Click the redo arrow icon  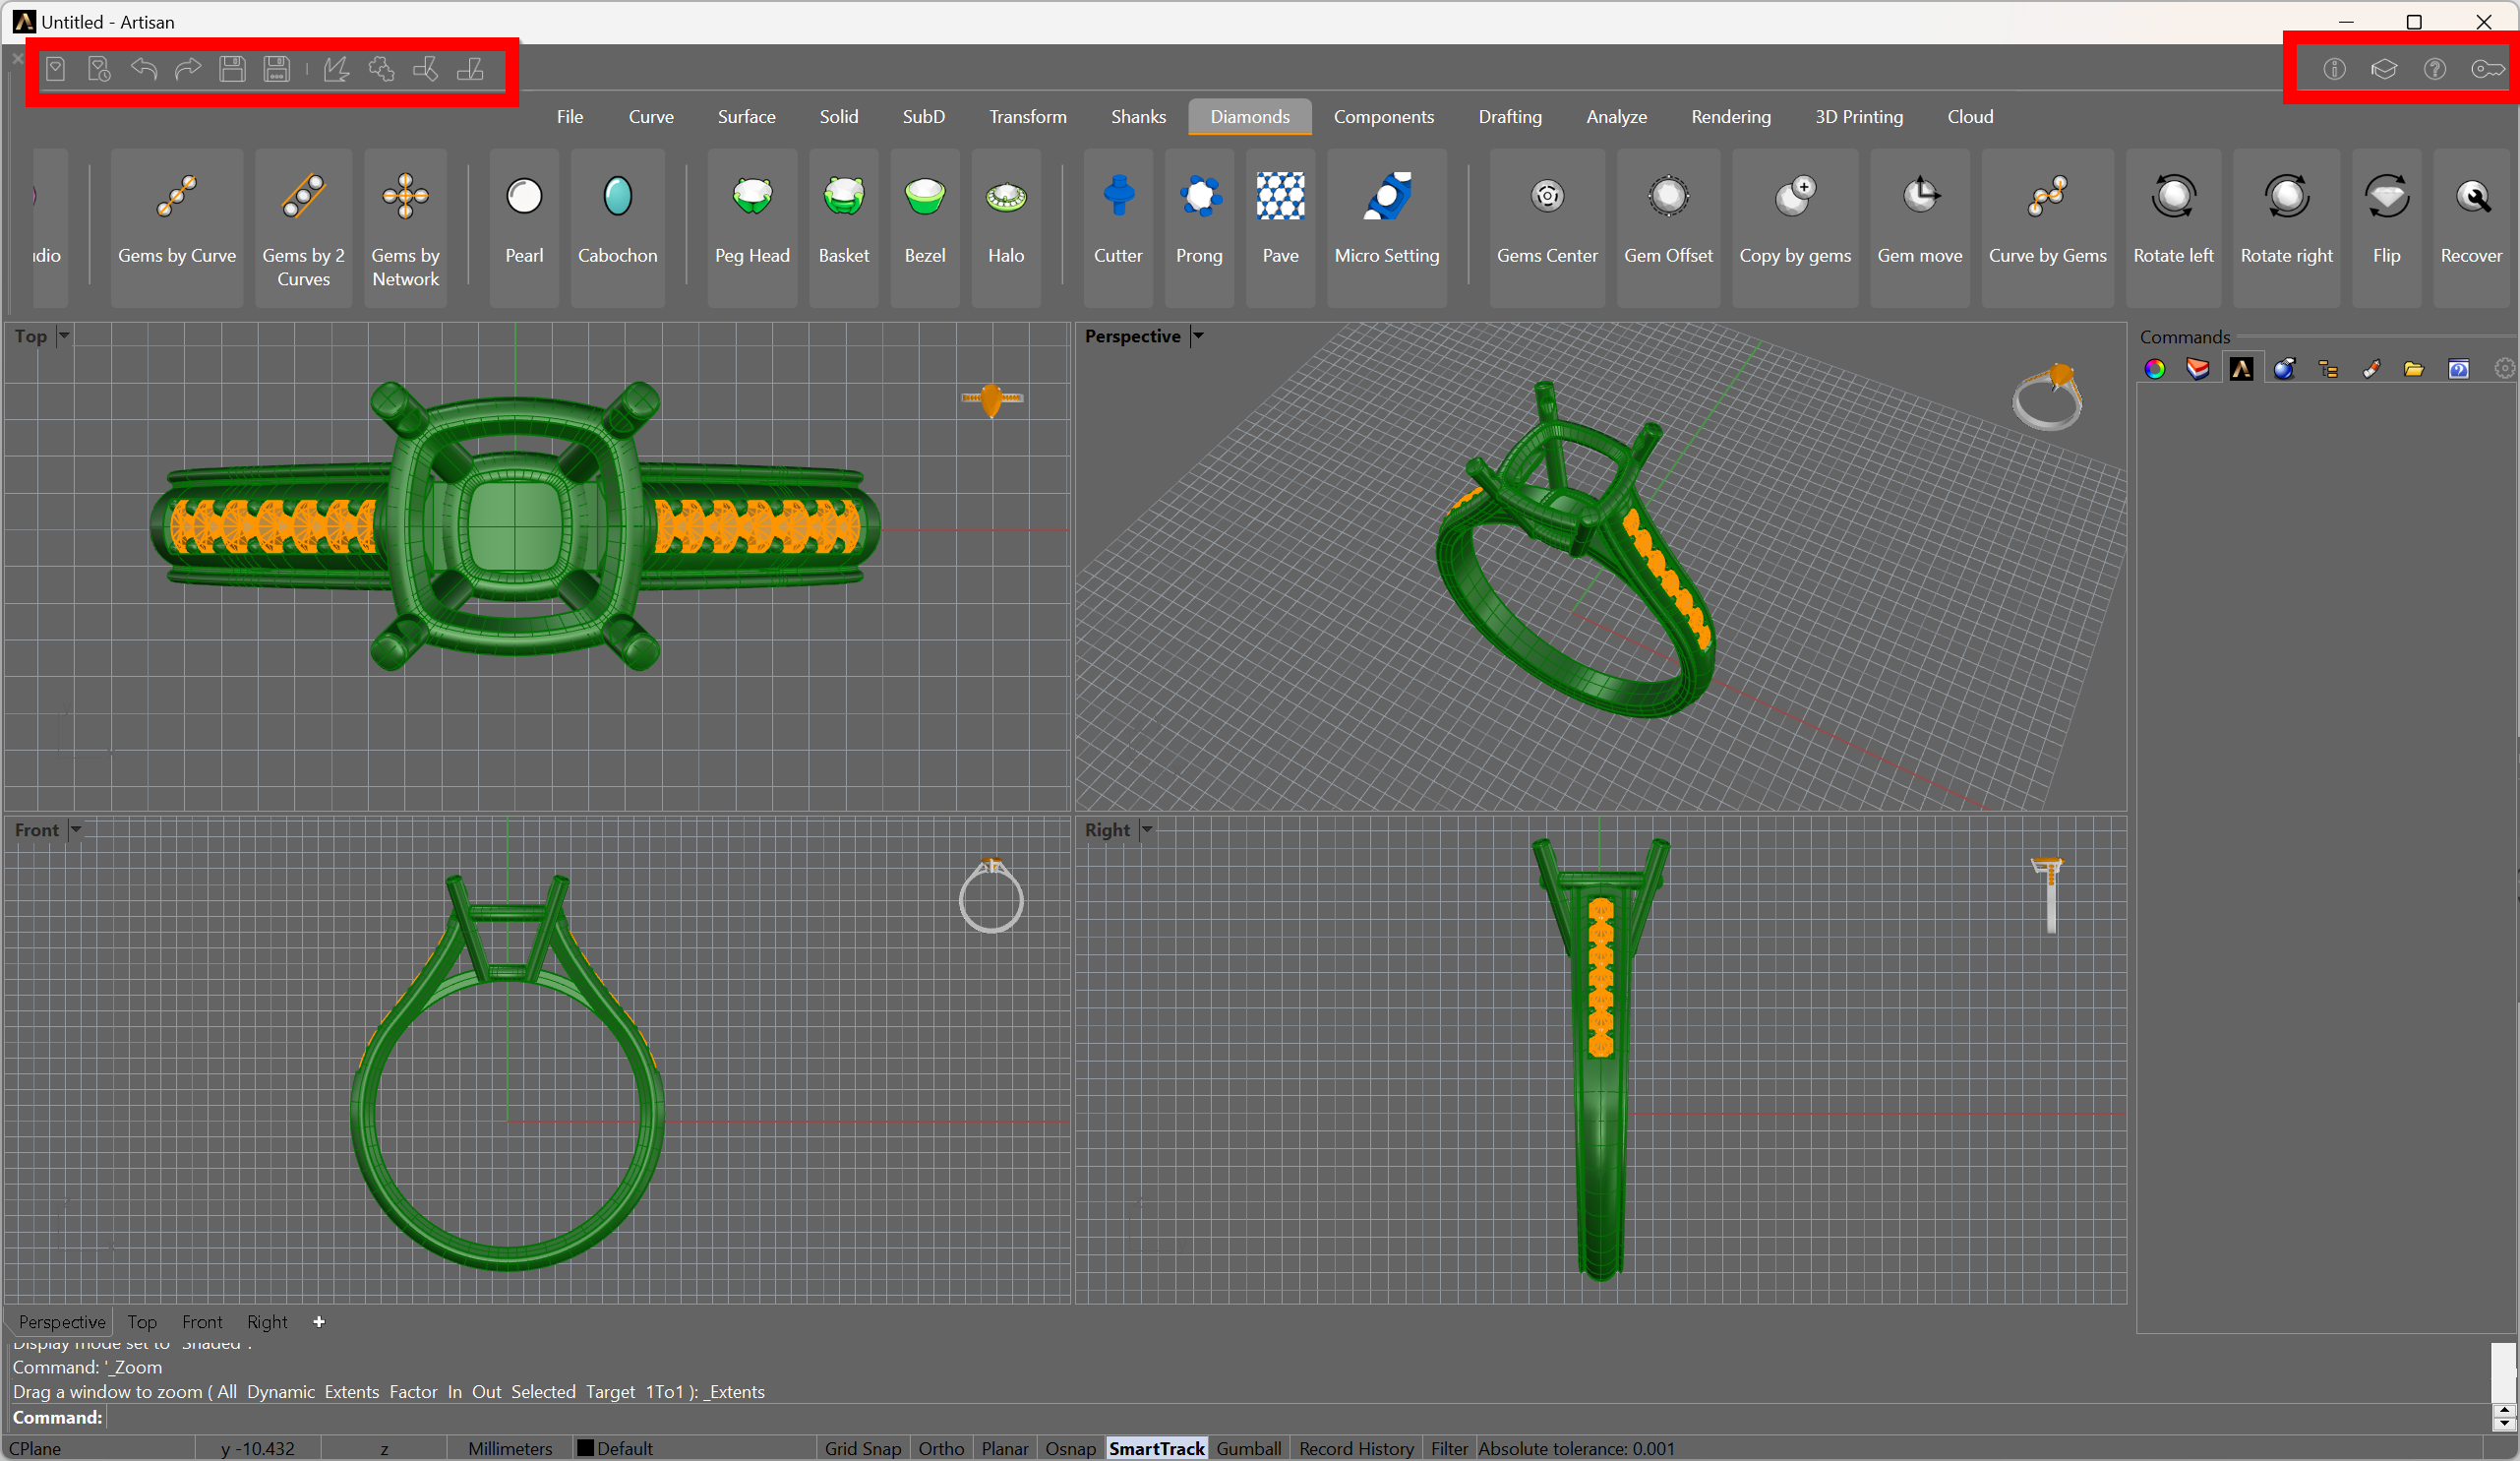coord(188,69)
